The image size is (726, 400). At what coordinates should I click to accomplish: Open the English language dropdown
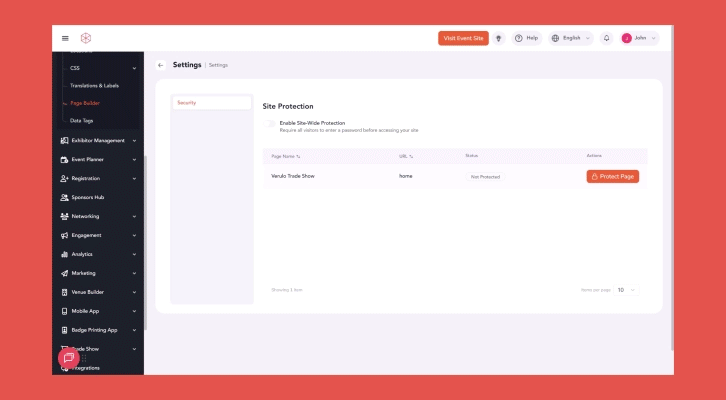coord(571,38)
